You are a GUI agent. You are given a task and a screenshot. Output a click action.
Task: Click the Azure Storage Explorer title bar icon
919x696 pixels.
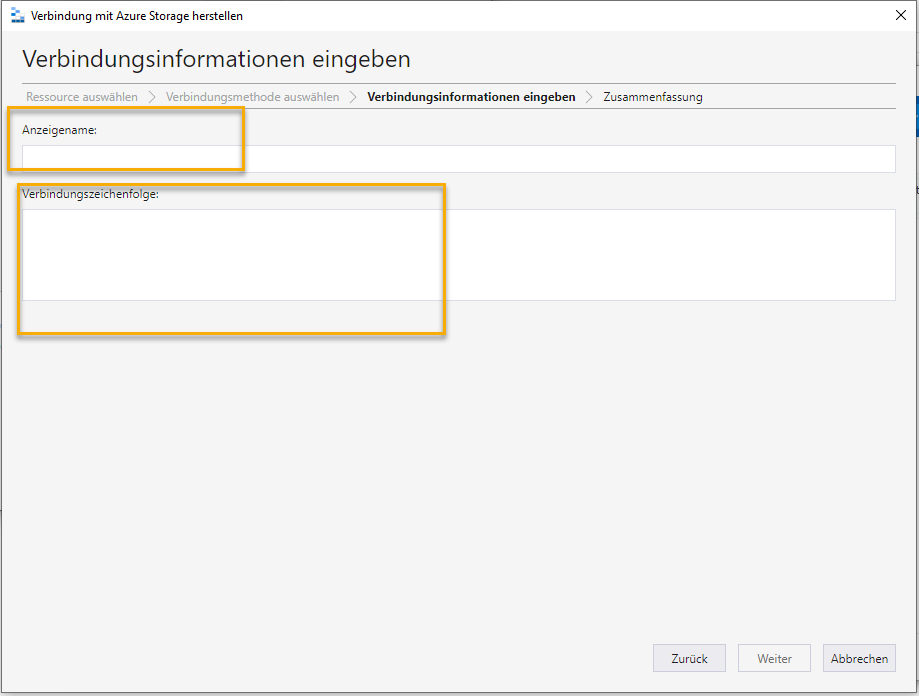tap(17, 16)
